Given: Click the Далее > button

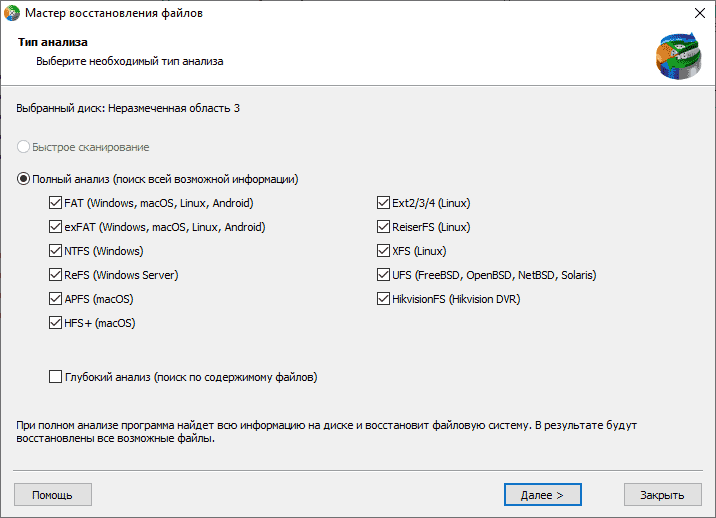Looking at the screenshot, I should [x=542, y=495].
